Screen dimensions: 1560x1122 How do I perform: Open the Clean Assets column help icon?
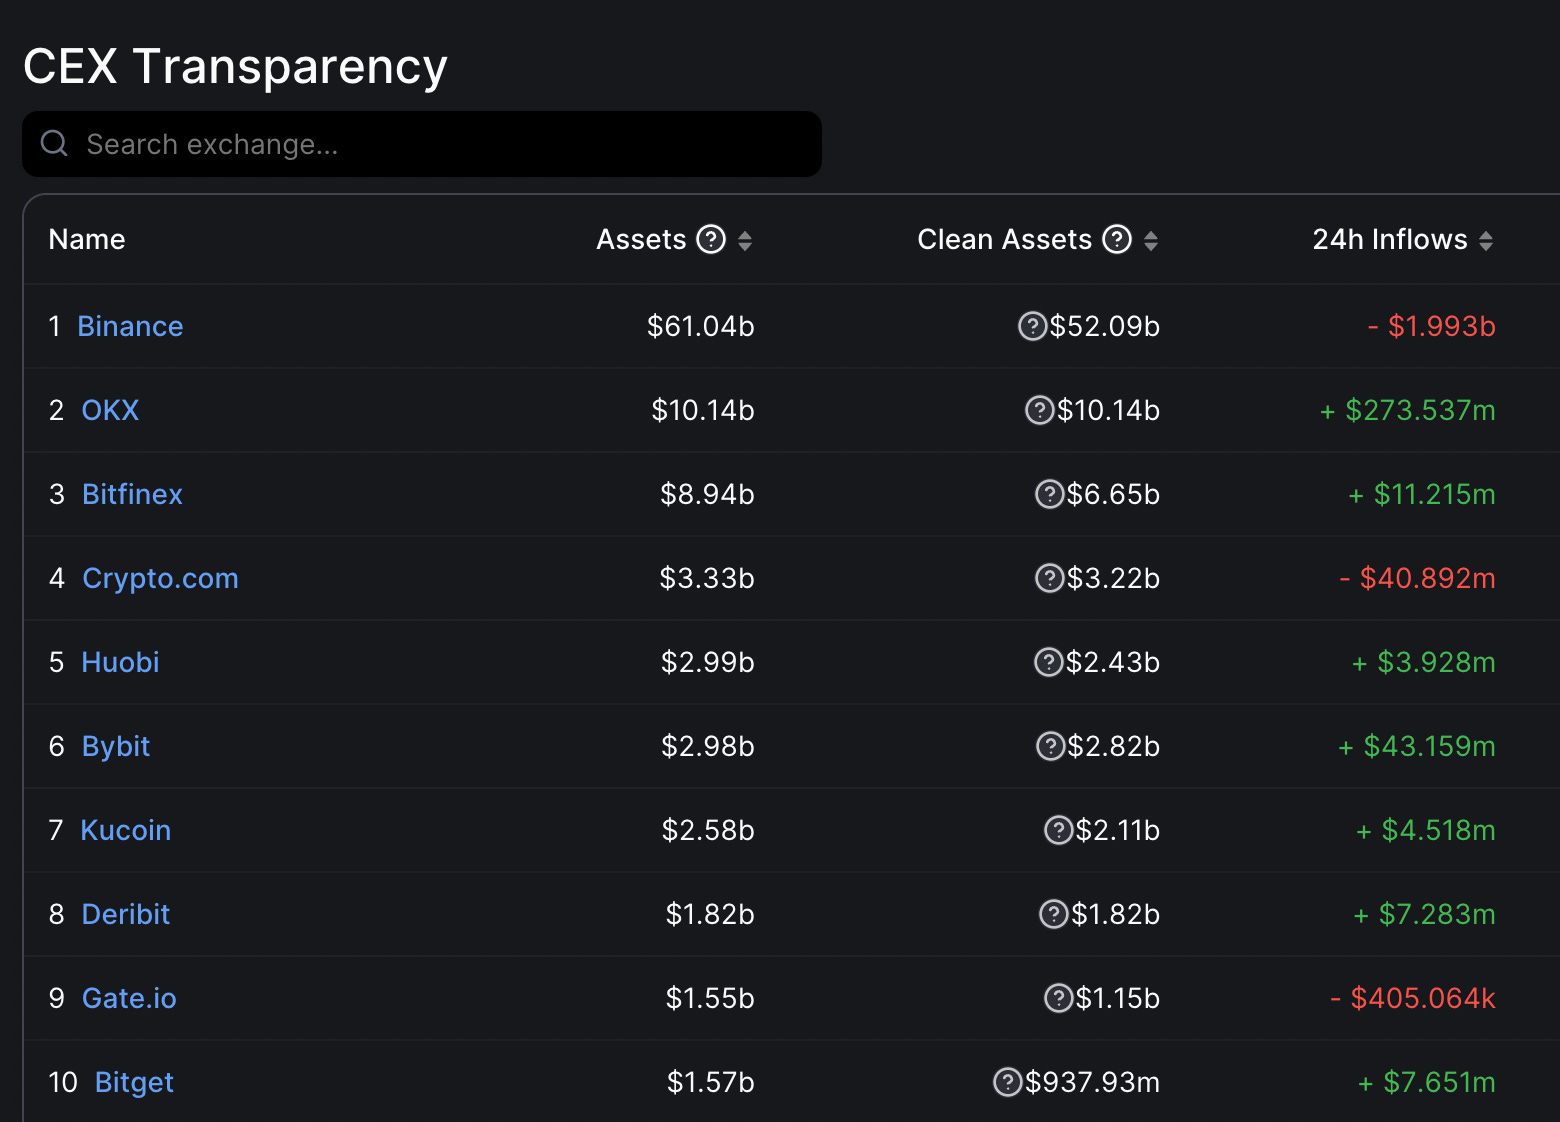pos(1117,239)
